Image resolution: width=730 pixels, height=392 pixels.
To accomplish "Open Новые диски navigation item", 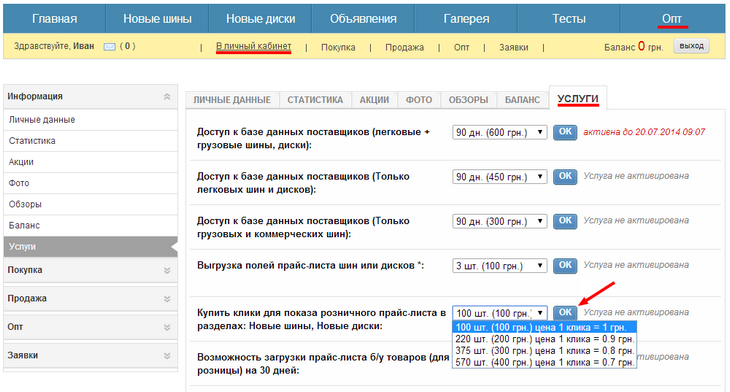I will click(260, 19).
